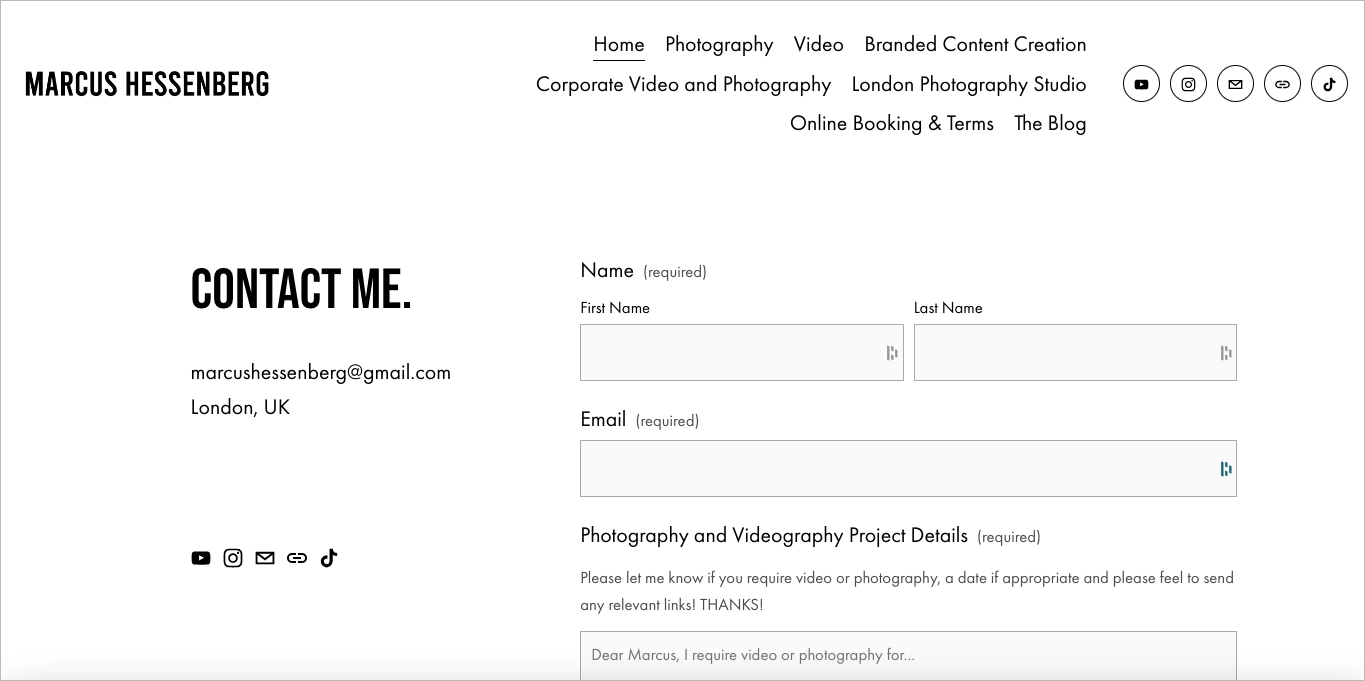Select the TikTok icon under Contact Me
The image size is (1365, 681).
(x=329, y=558)
